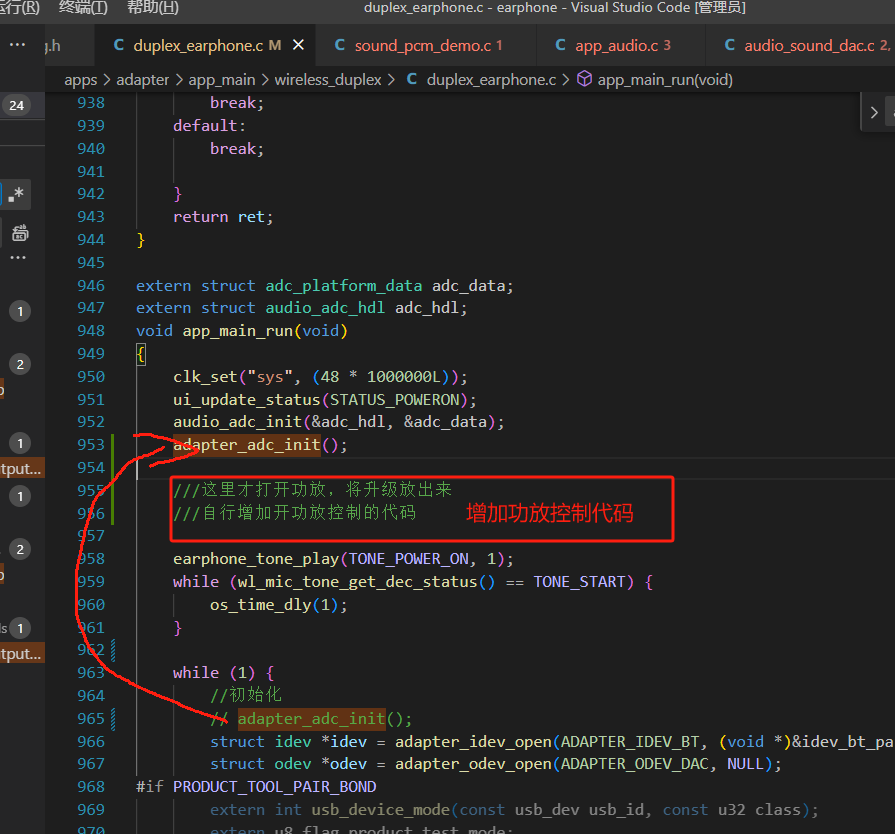
Task: Open the 终端(T) menu
Action: coord(83,8)
